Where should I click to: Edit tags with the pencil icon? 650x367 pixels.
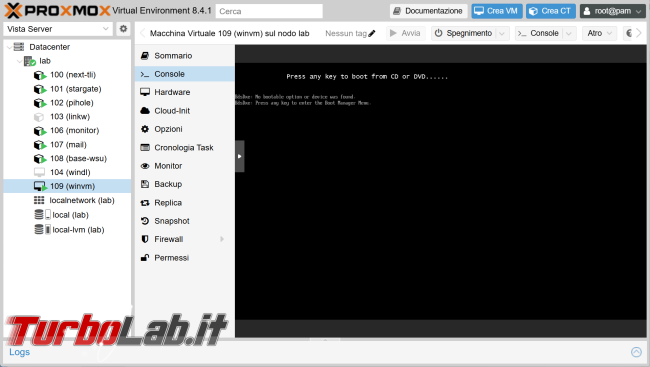[372, 33]
